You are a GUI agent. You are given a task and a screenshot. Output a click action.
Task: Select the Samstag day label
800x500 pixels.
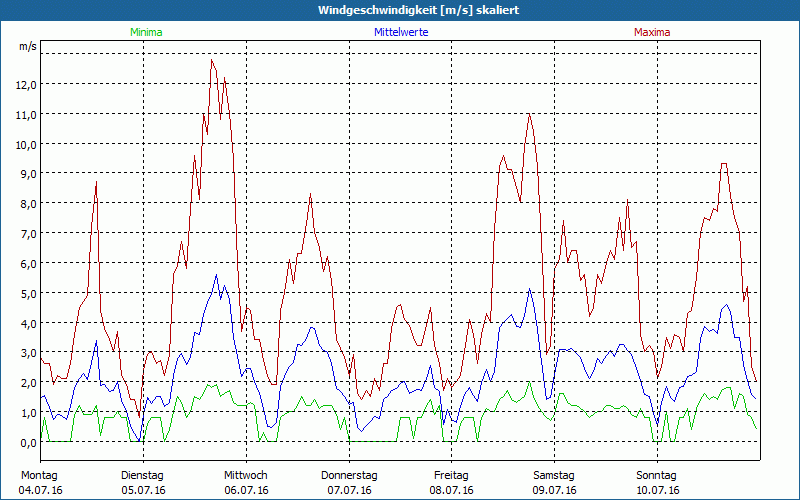pos(554,475)
